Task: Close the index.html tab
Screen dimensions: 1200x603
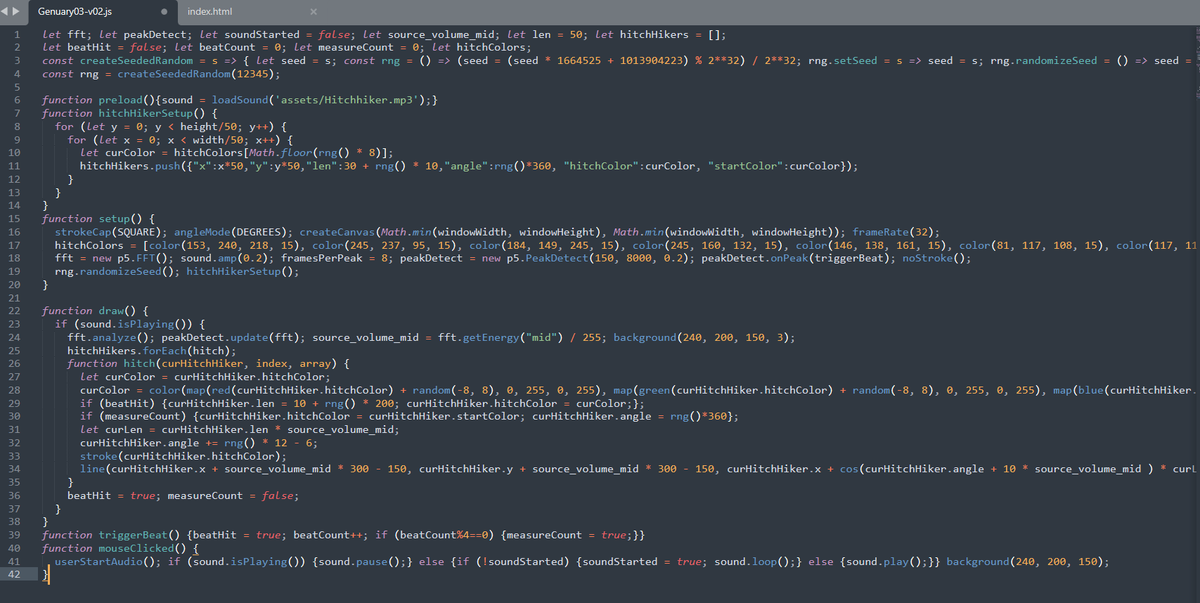Action: tap(313, 12)
